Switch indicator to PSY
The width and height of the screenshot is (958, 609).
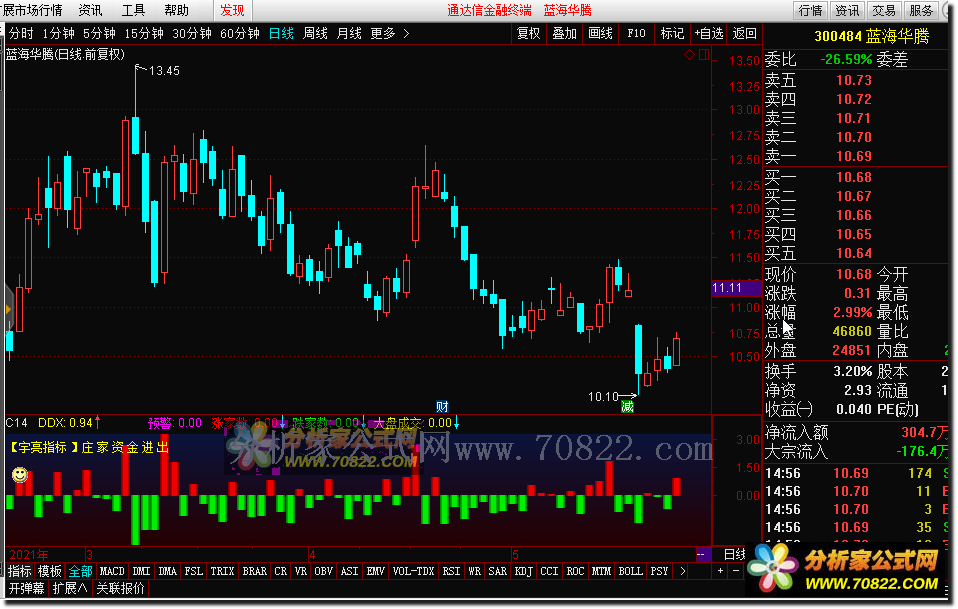(x=659, y=571)
